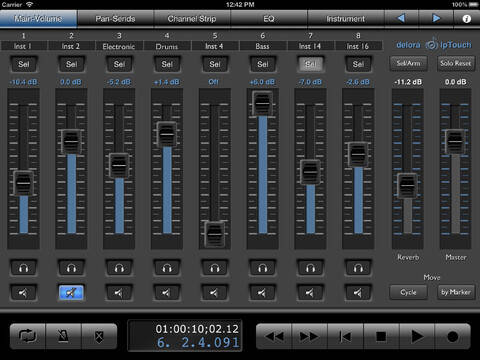Click the Electronic track name label
Viewport: 480px width, 360px height.
coord(119,46)
